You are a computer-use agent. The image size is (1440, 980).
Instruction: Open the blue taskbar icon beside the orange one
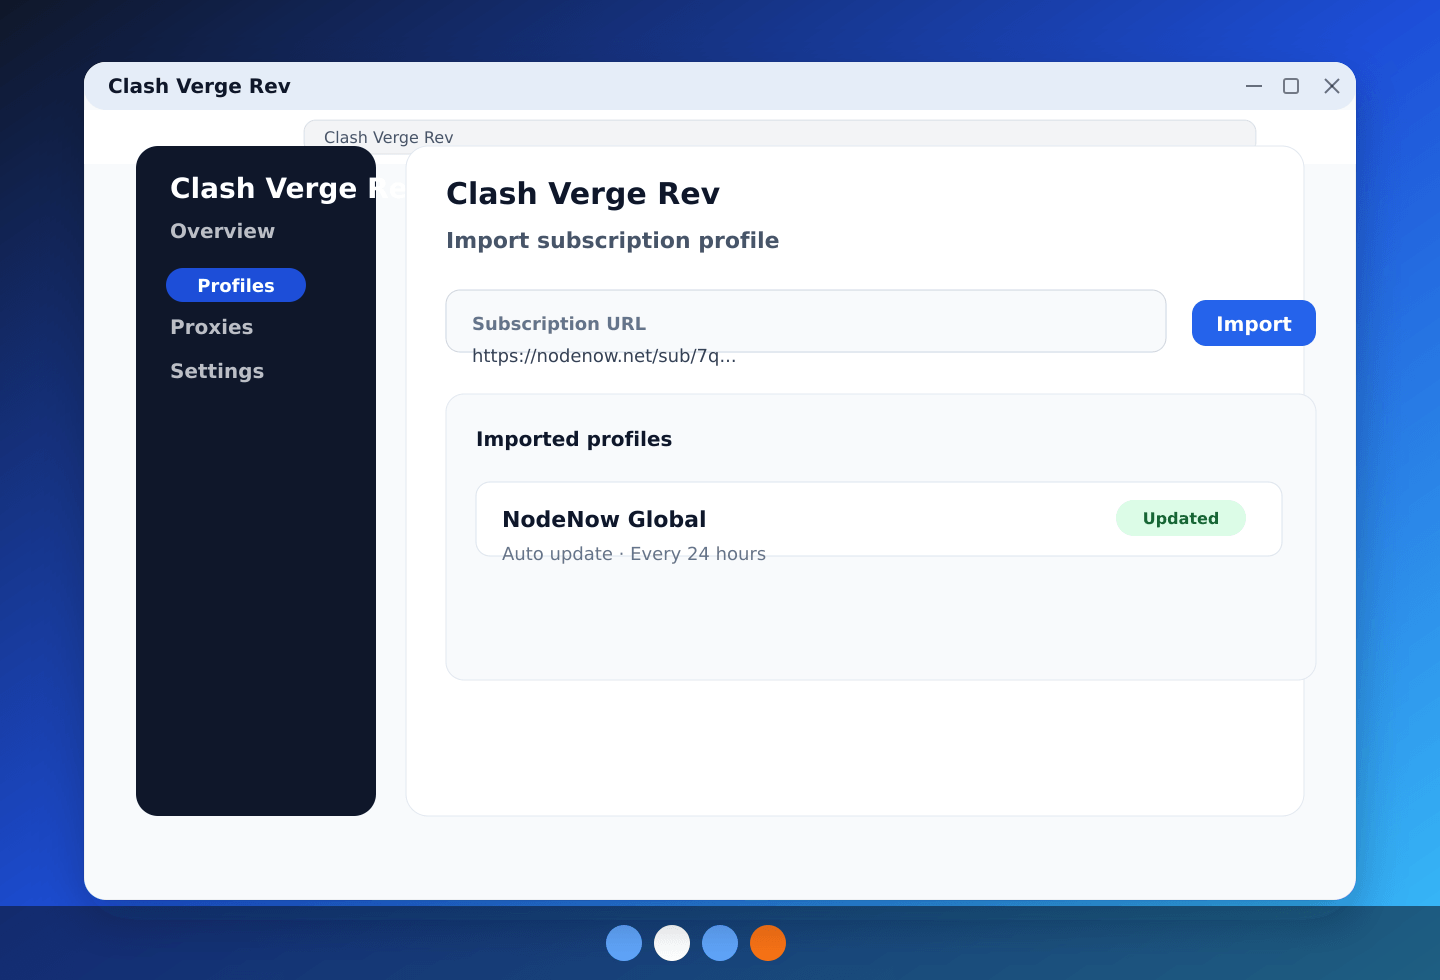click(x=720, y=943)
